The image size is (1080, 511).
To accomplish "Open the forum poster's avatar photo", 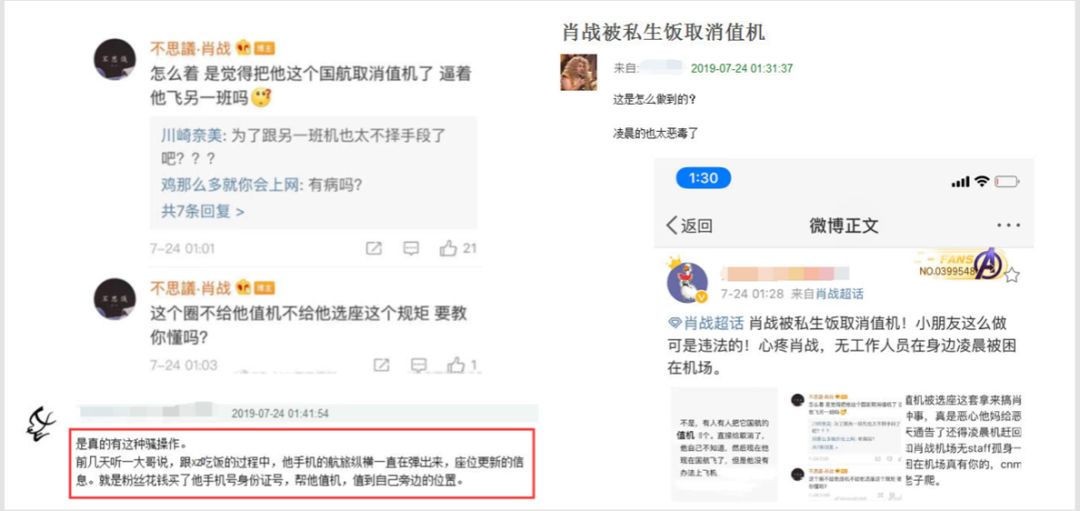I will [x=578, y=72].
